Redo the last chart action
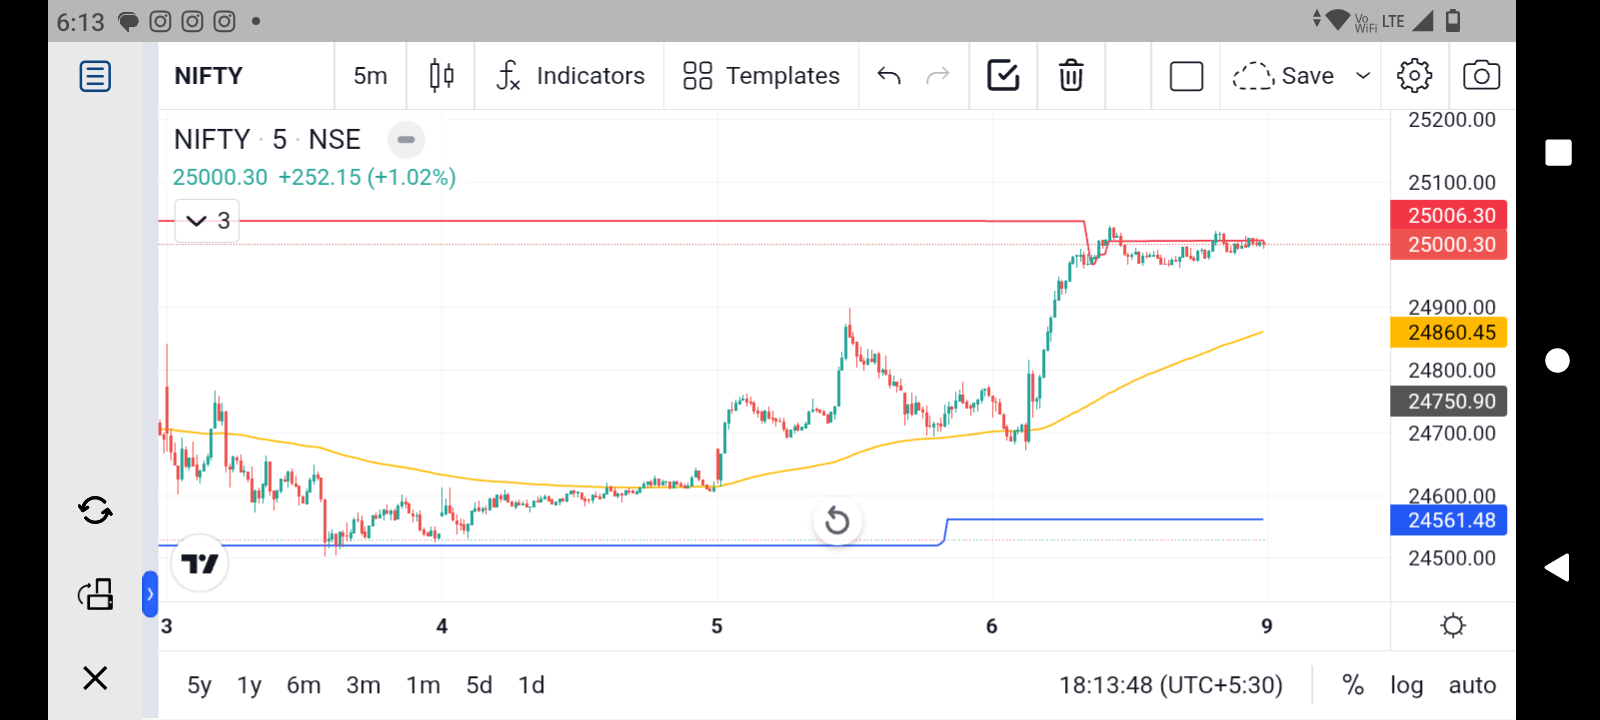The image size is (1600, 720). [937, 76]
